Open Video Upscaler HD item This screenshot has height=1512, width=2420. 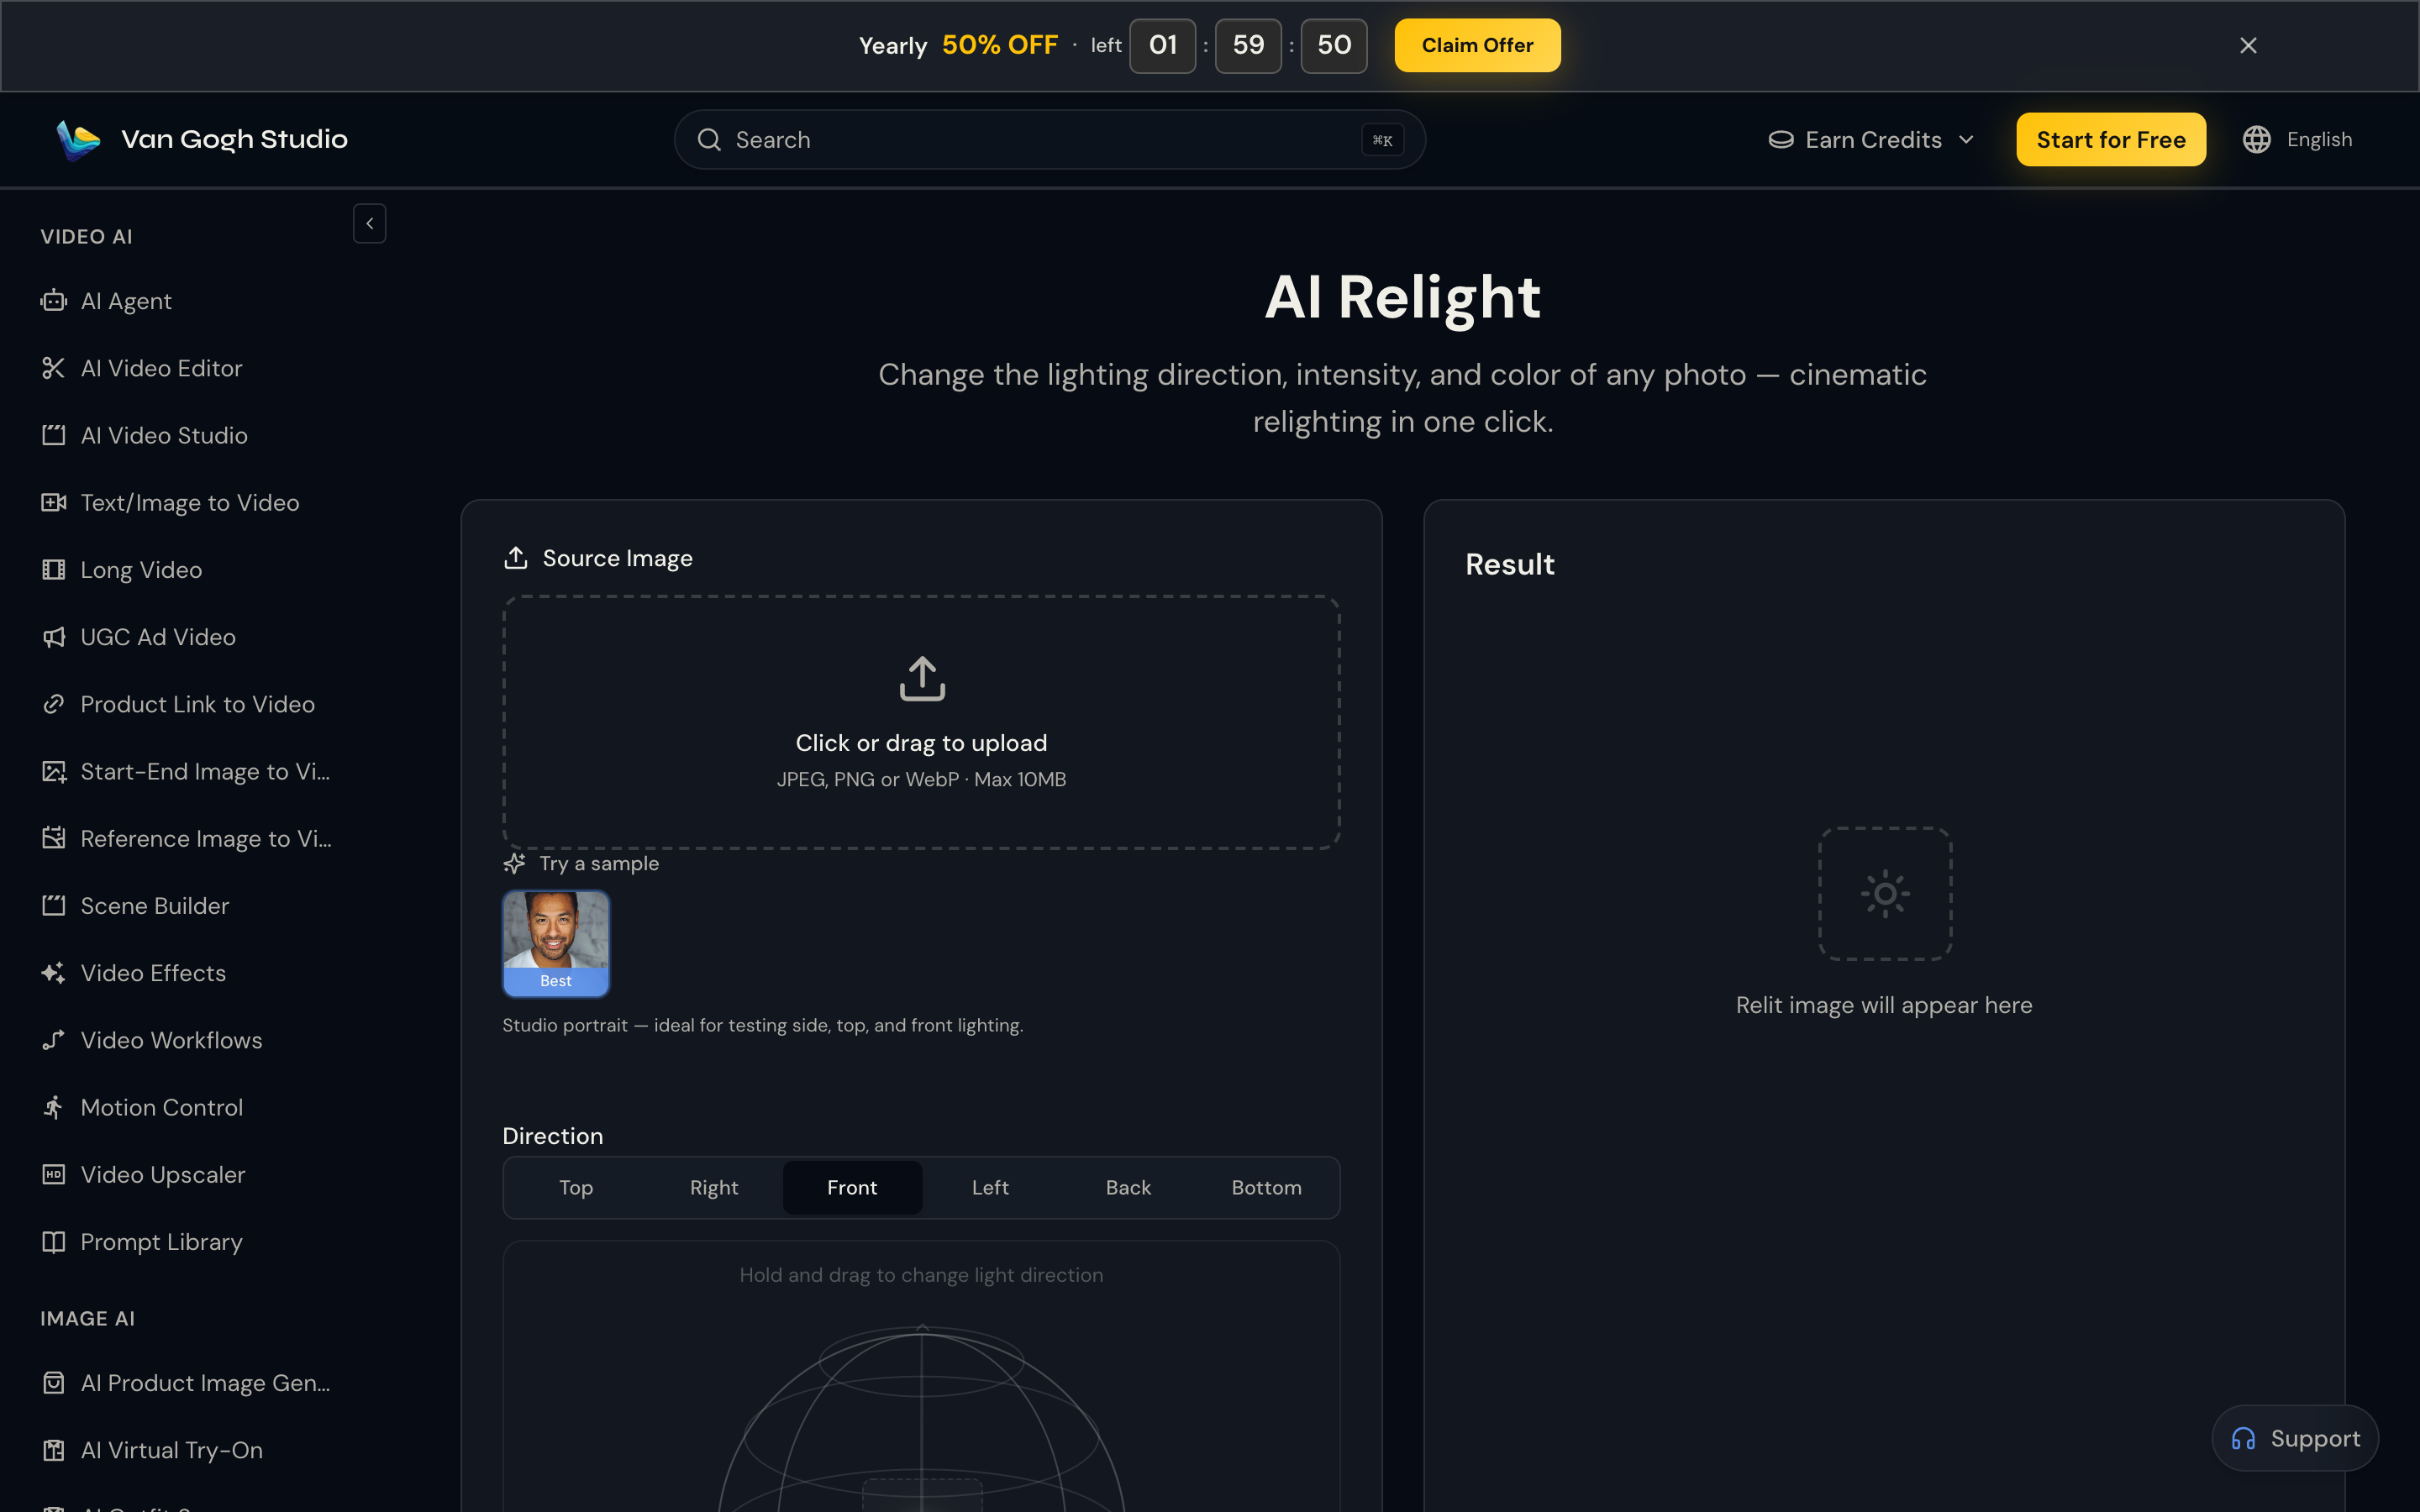click(x=143, y=1174)
